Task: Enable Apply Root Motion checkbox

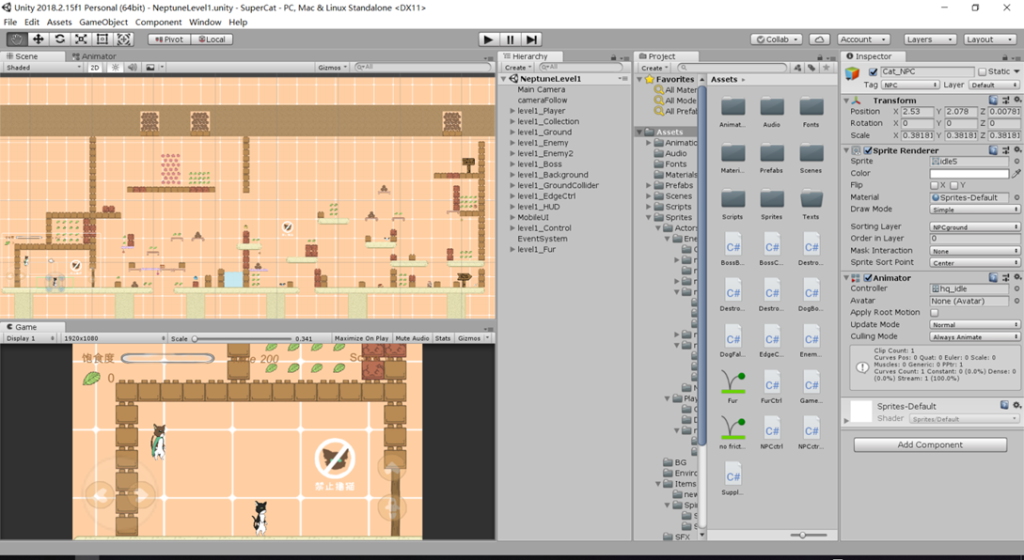Action: (x=935, y=313)
